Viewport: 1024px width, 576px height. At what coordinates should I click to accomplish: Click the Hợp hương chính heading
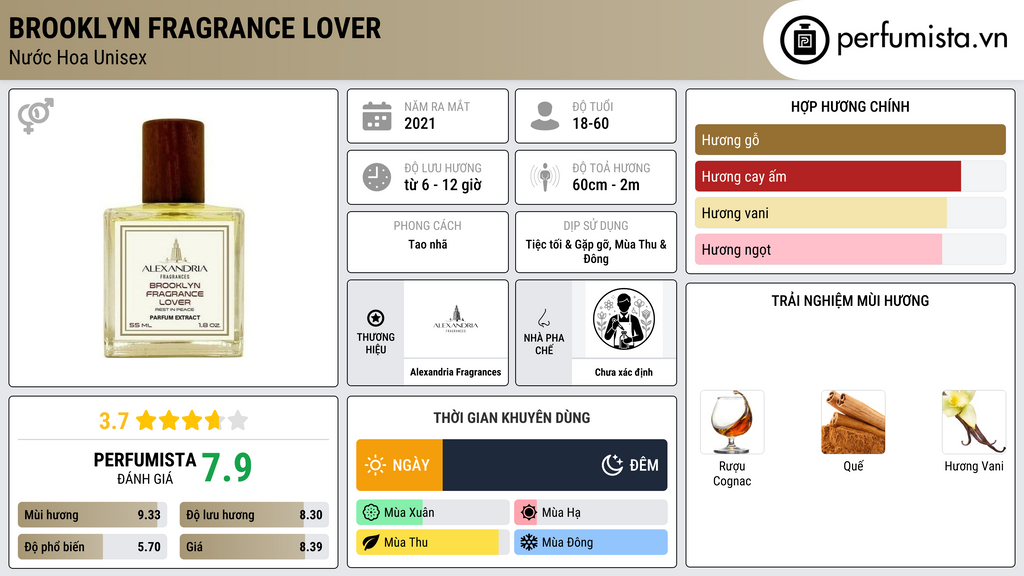(x=850, y=106)
